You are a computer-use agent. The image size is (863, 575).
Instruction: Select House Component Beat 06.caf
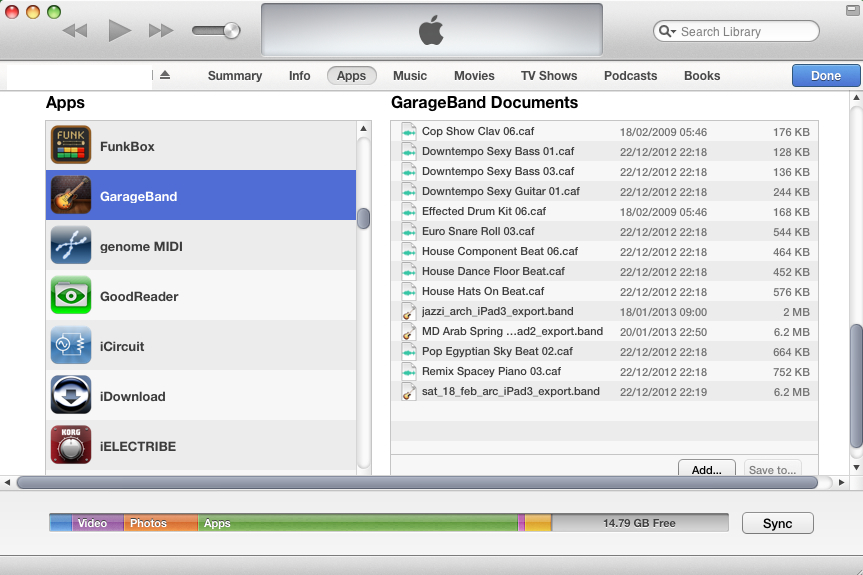pyautogui.click(x=604, y=251)
